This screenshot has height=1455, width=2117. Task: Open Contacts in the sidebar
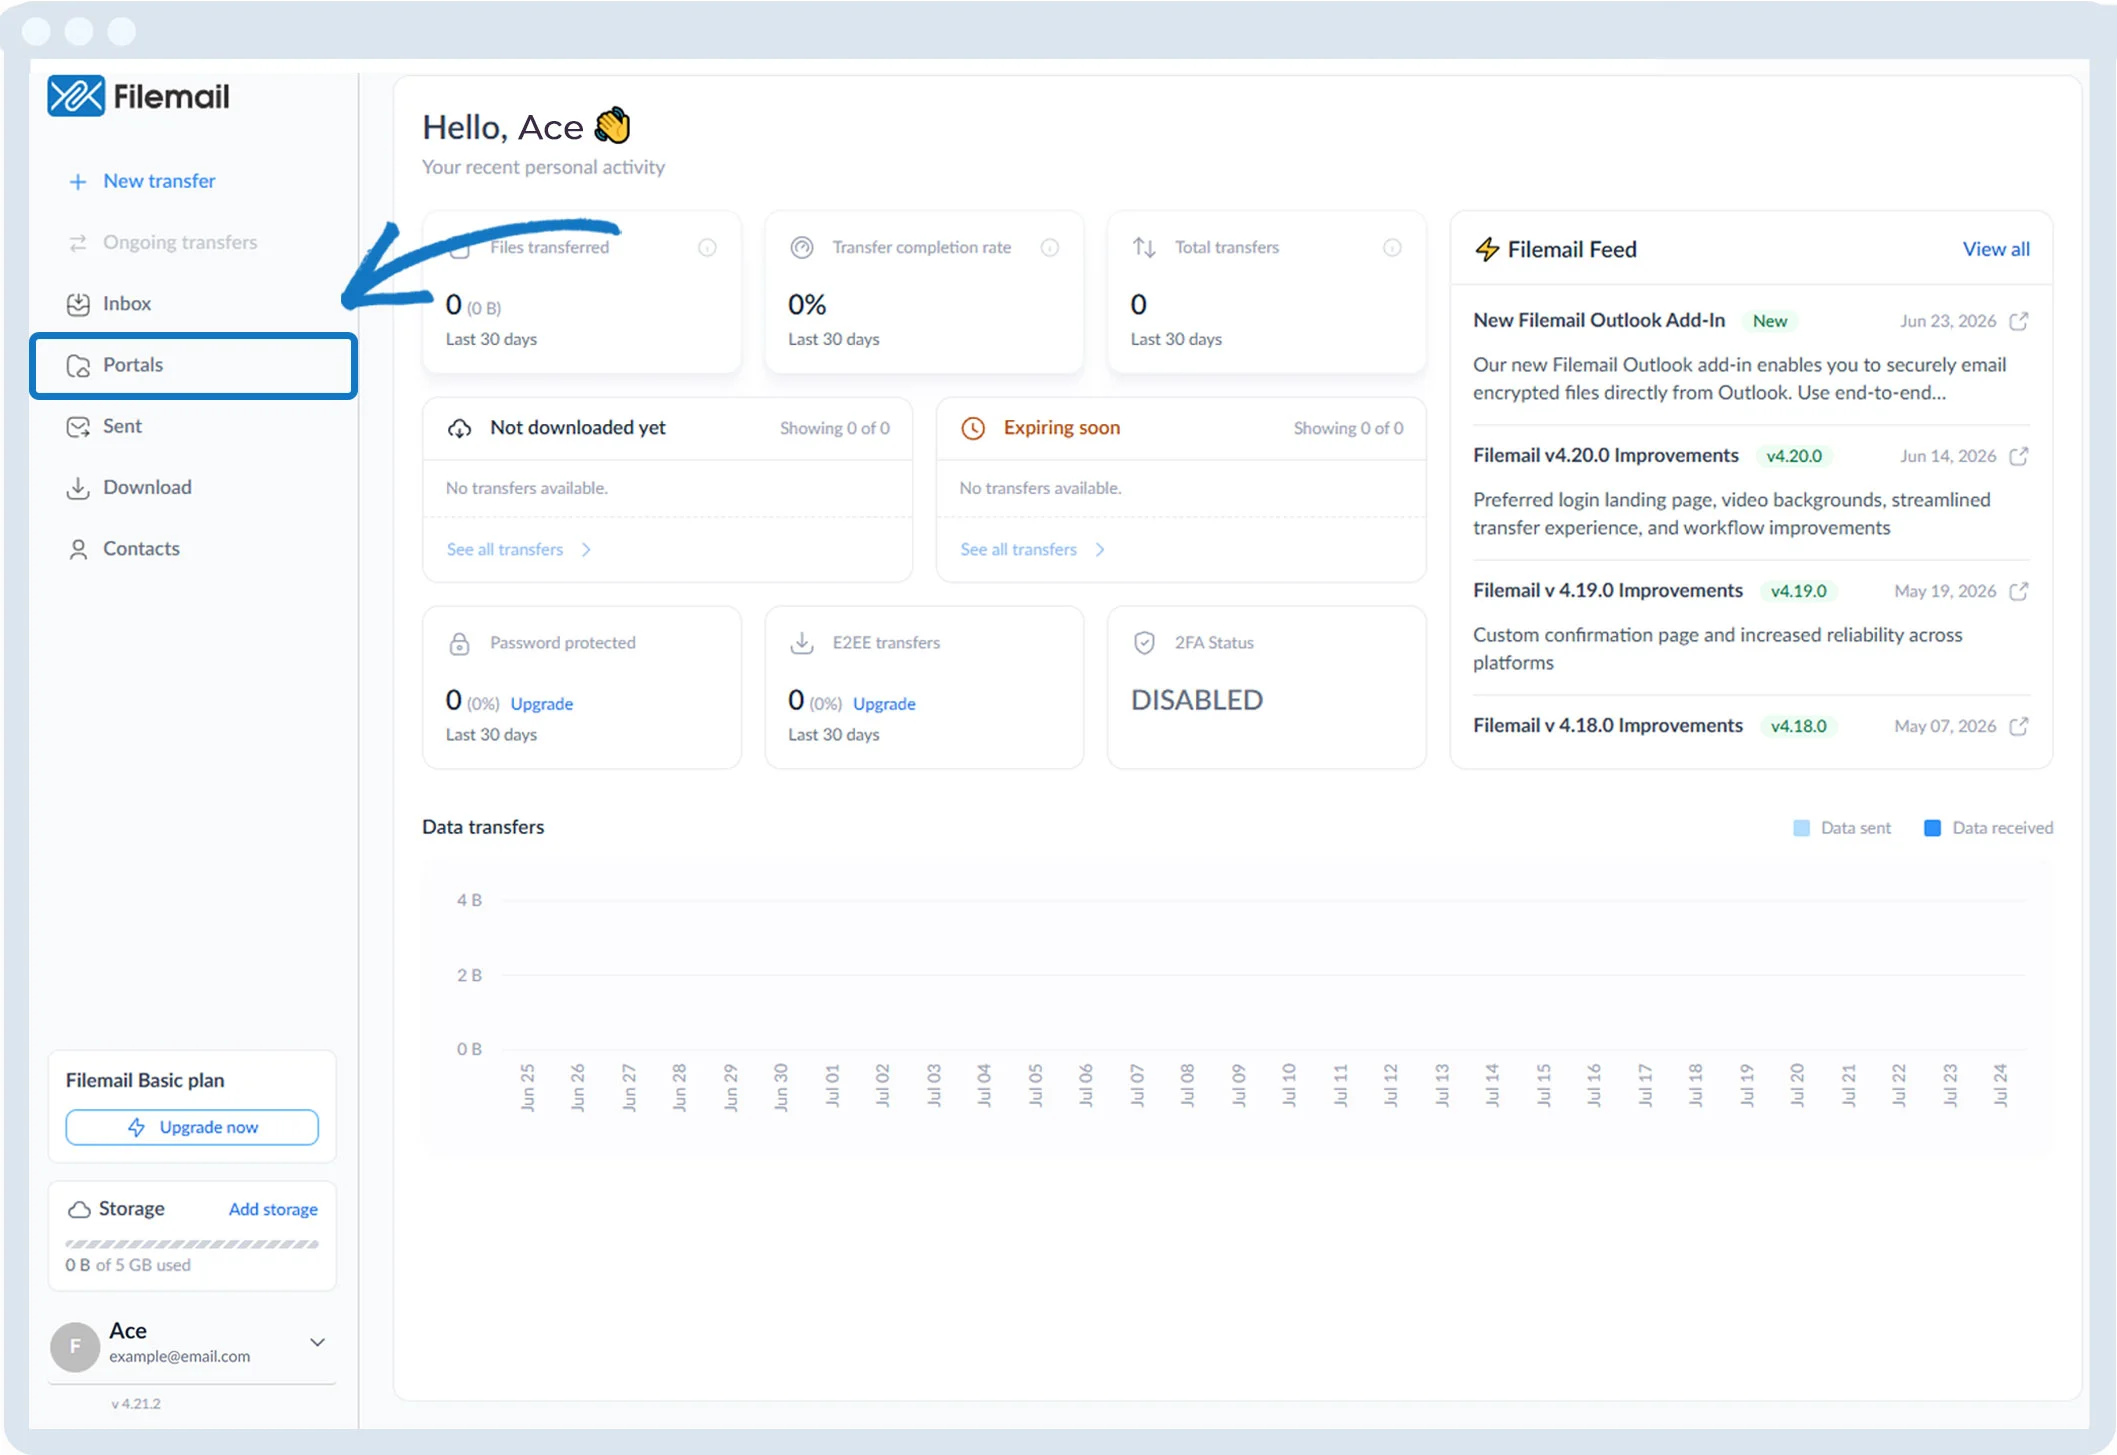coord(141,548)
